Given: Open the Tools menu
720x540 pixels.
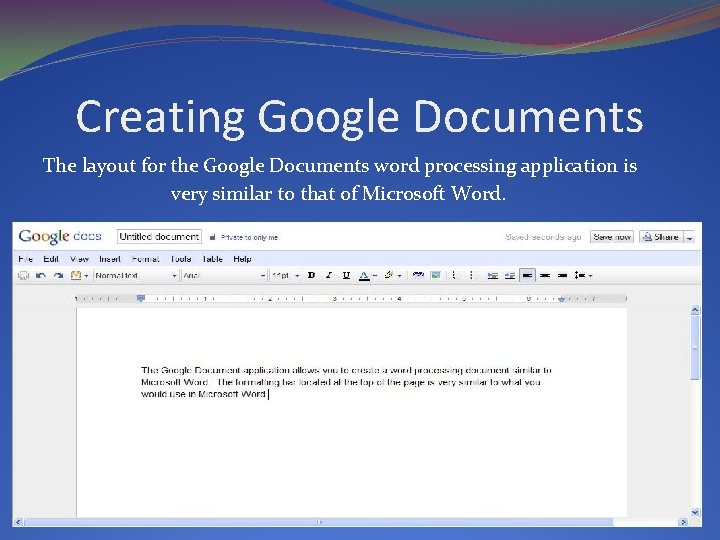Looking at the screenshot, I should (x=181, y=259).
